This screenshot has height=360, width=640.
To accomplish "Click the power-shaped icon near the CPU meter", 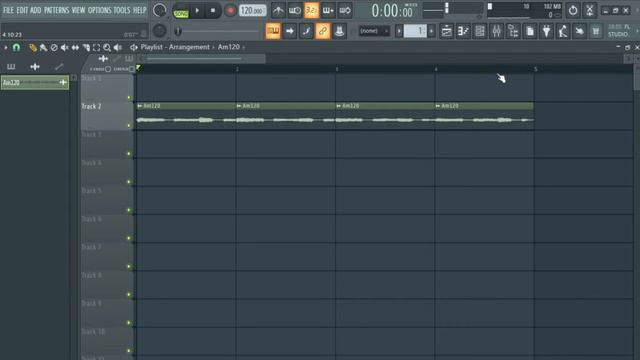I will point(573,11).
